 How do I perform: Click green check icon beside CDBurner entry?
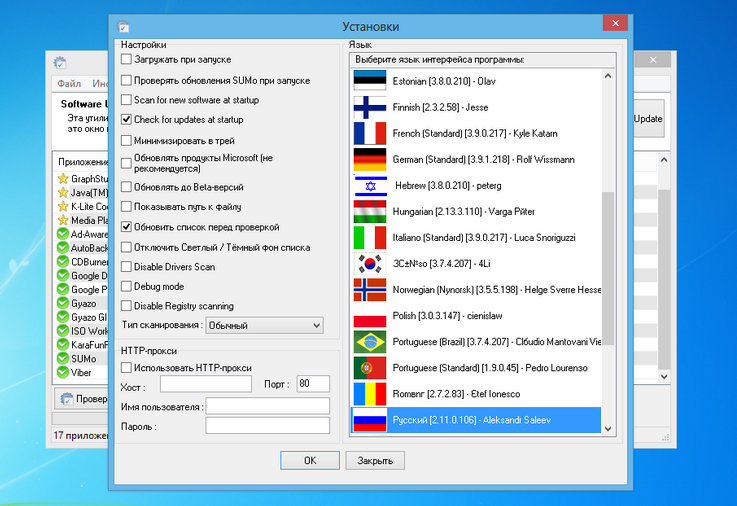coord(63,261)
